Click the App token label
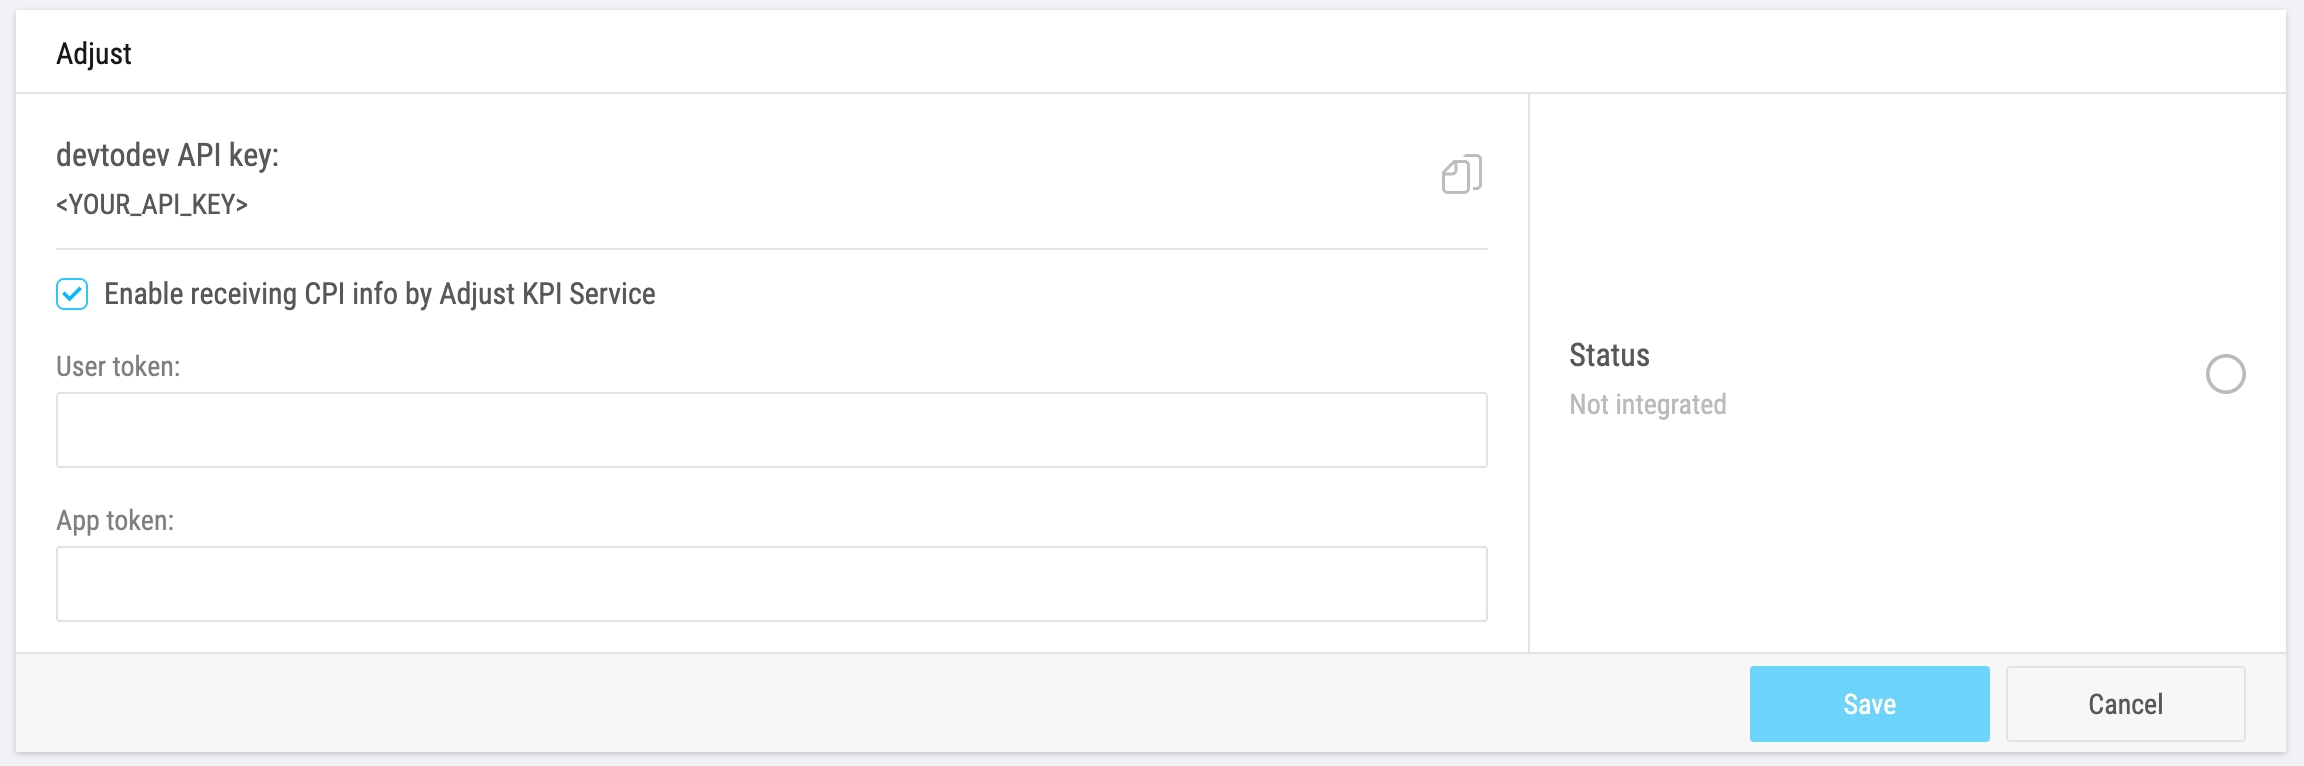Image resolution: width=2304 pixels, height=766 pixels. point(115,521)
